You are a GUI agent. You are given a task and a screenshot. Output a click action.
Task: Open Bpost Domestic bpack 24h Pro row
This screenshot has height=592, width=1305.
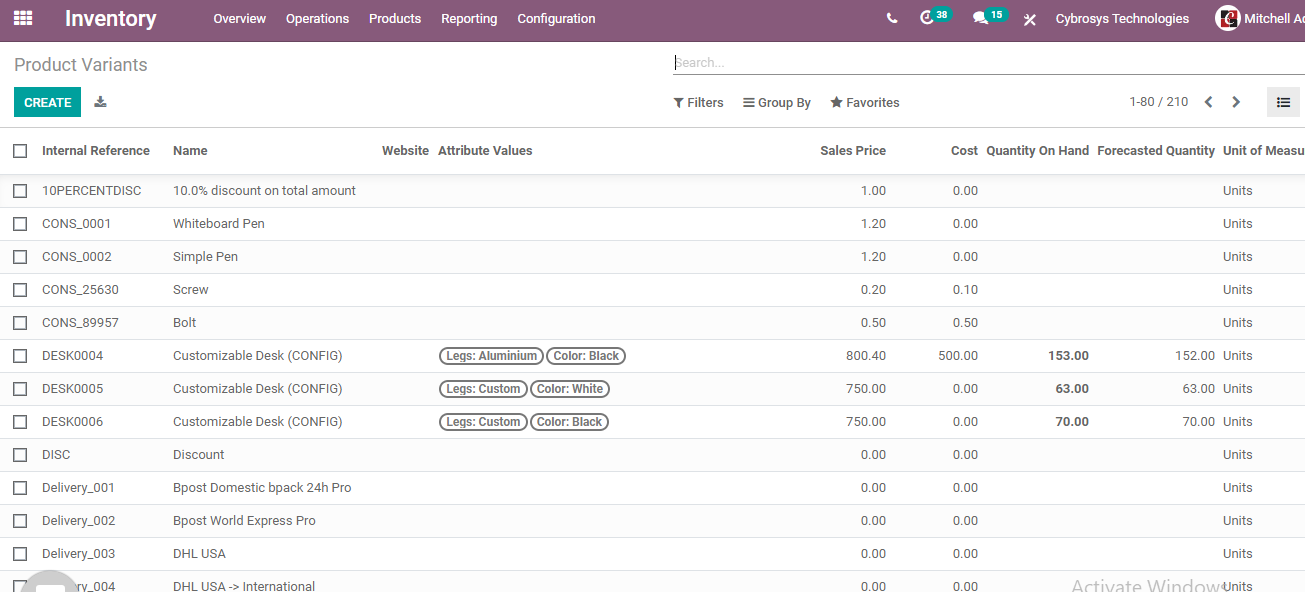[x=652, y=488]
